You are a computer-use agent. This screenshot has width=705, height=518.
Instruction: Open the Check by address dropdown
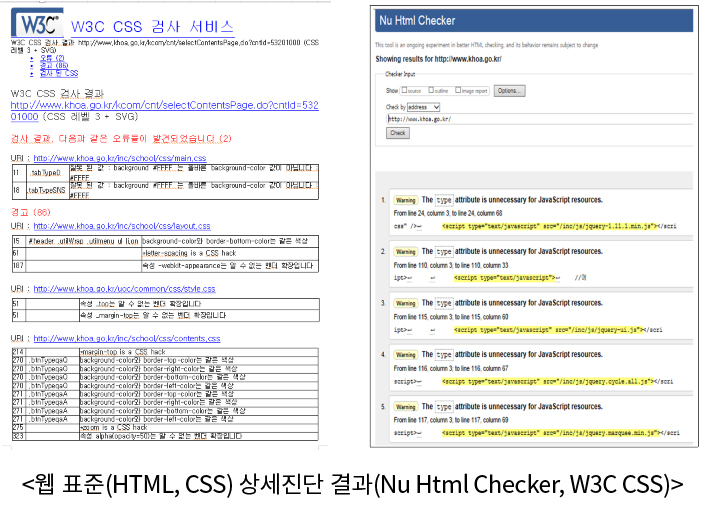(423, 107)
